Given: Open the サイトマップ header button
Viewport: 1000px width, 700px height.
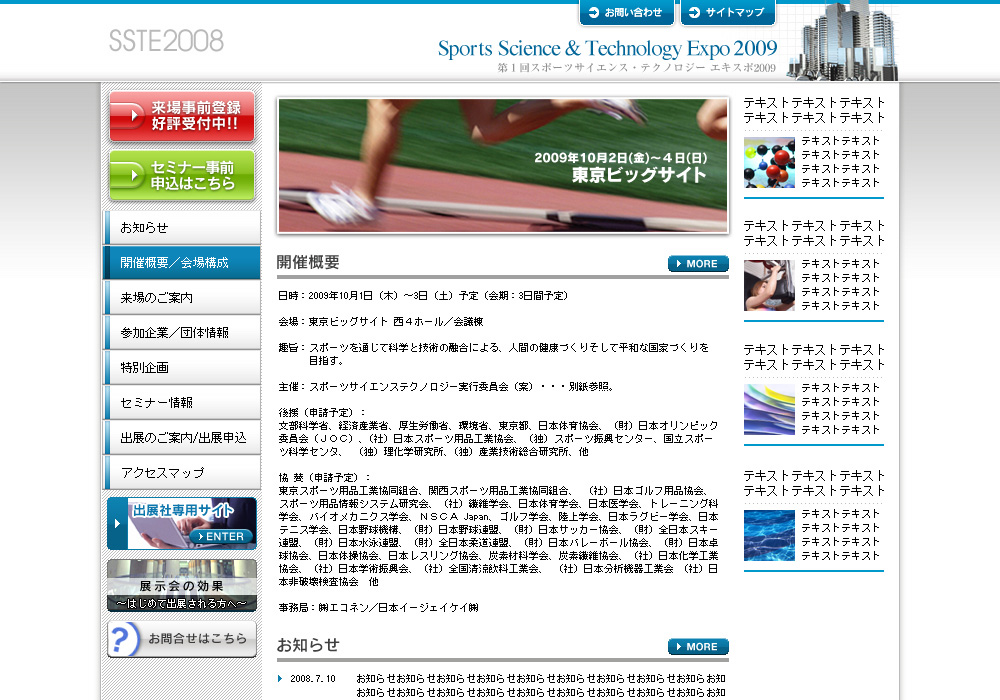Looking at the screenshot, I should [x=727, y=13].
